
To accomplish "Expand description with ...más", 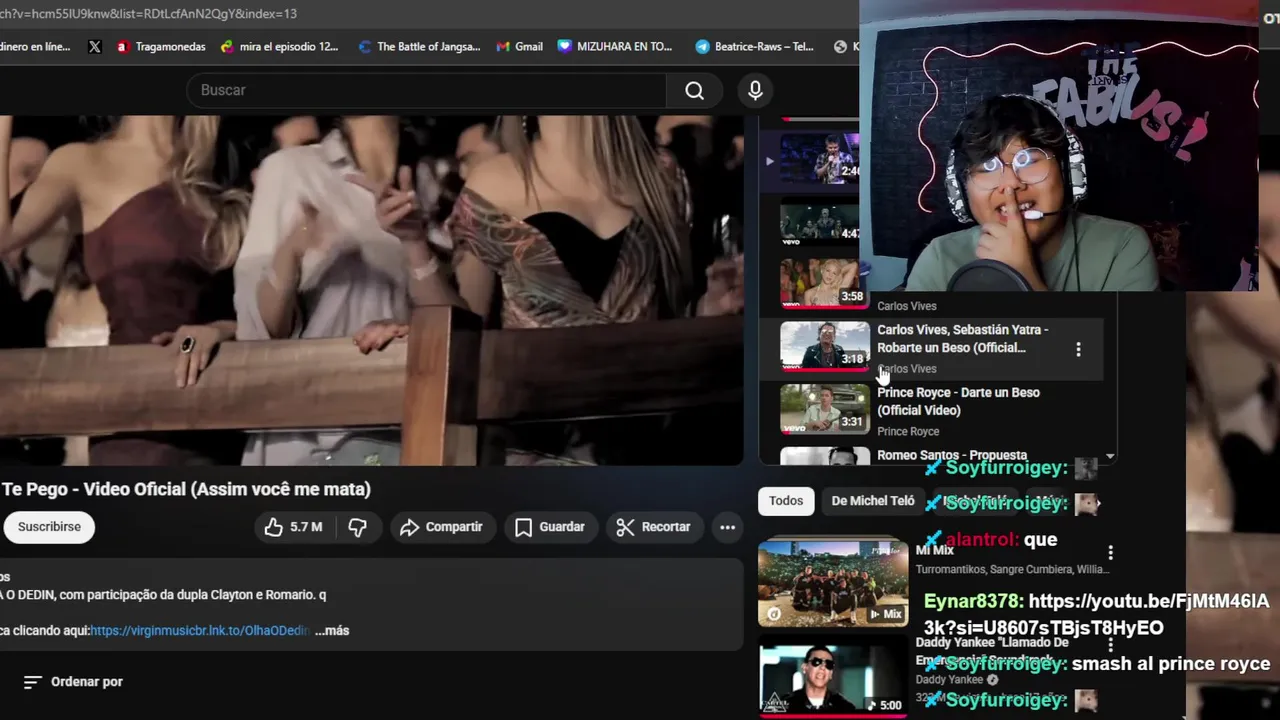I will [x=332, y=631].
